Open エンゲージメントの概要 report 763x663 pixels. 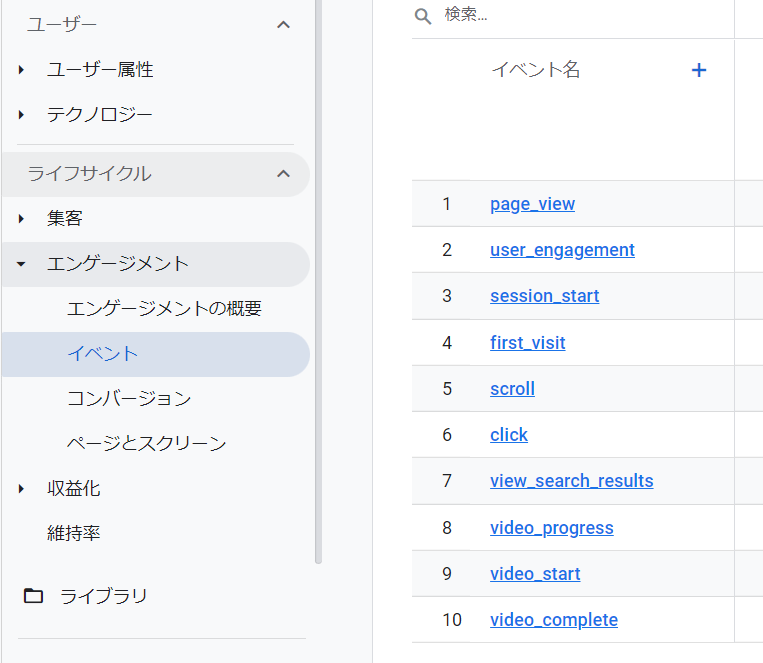coord(164,308)
